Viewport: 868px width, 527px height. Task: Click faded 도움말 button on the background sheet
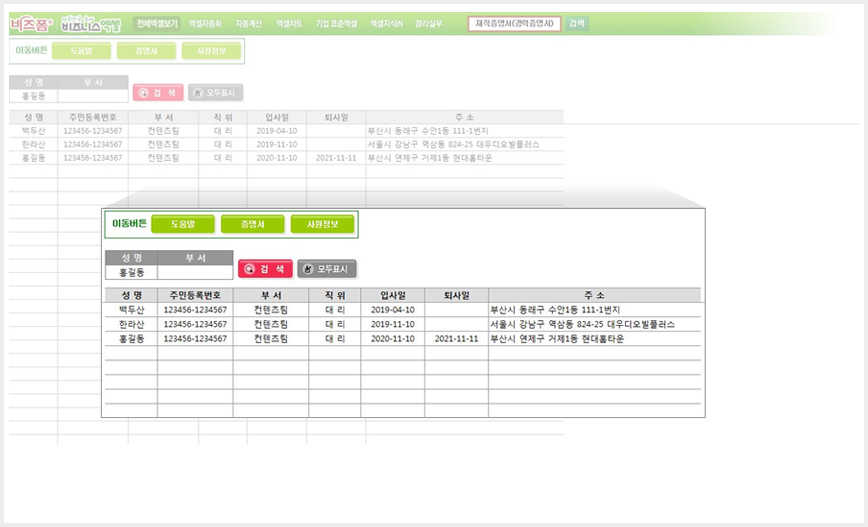point(81,51)
